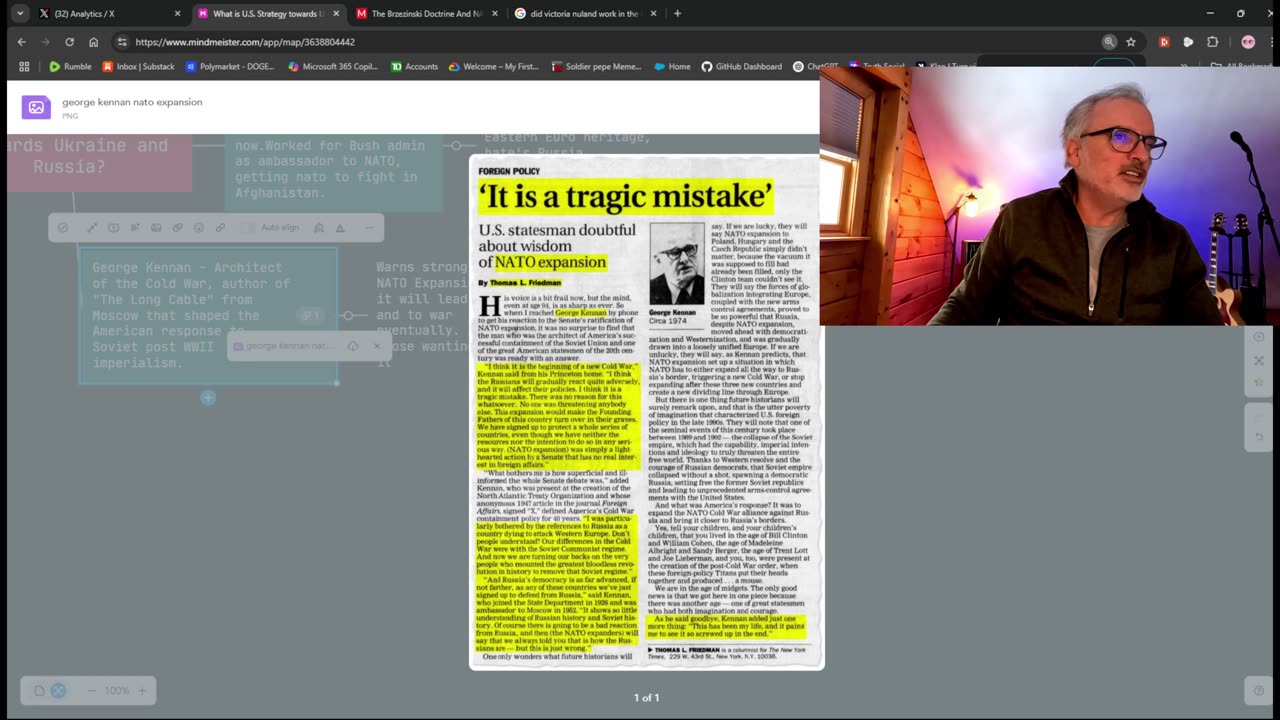Click Auto align in topic toolbar

click(x=273, y=228)
